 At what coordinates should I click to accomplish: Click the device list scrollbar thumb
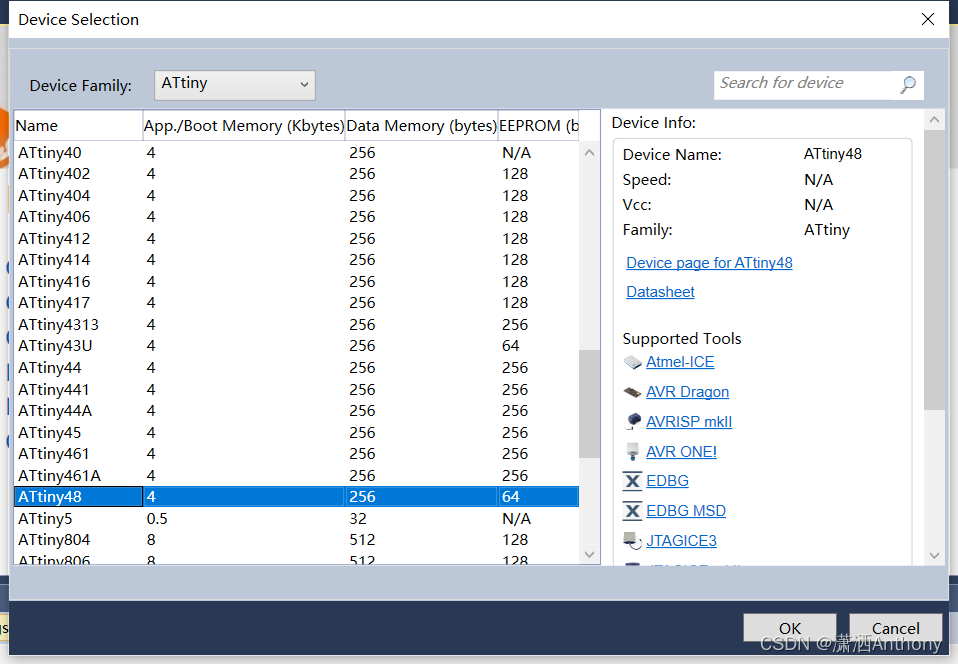click(x=589, y=404)
